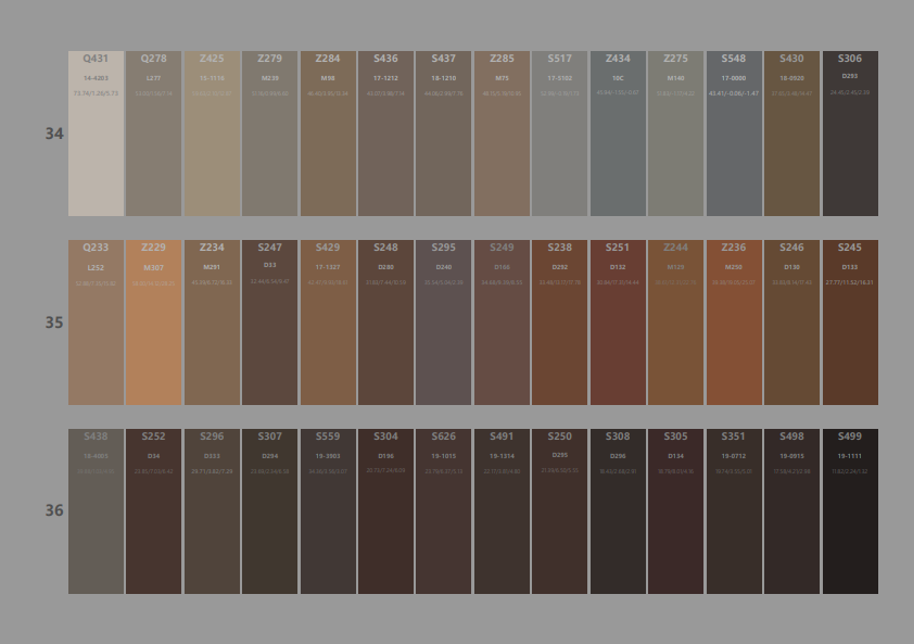The height and width of the screenshot is (644, 914).
Task: Select the S491 dark brown swatch
Action: [x=502, y=511]
